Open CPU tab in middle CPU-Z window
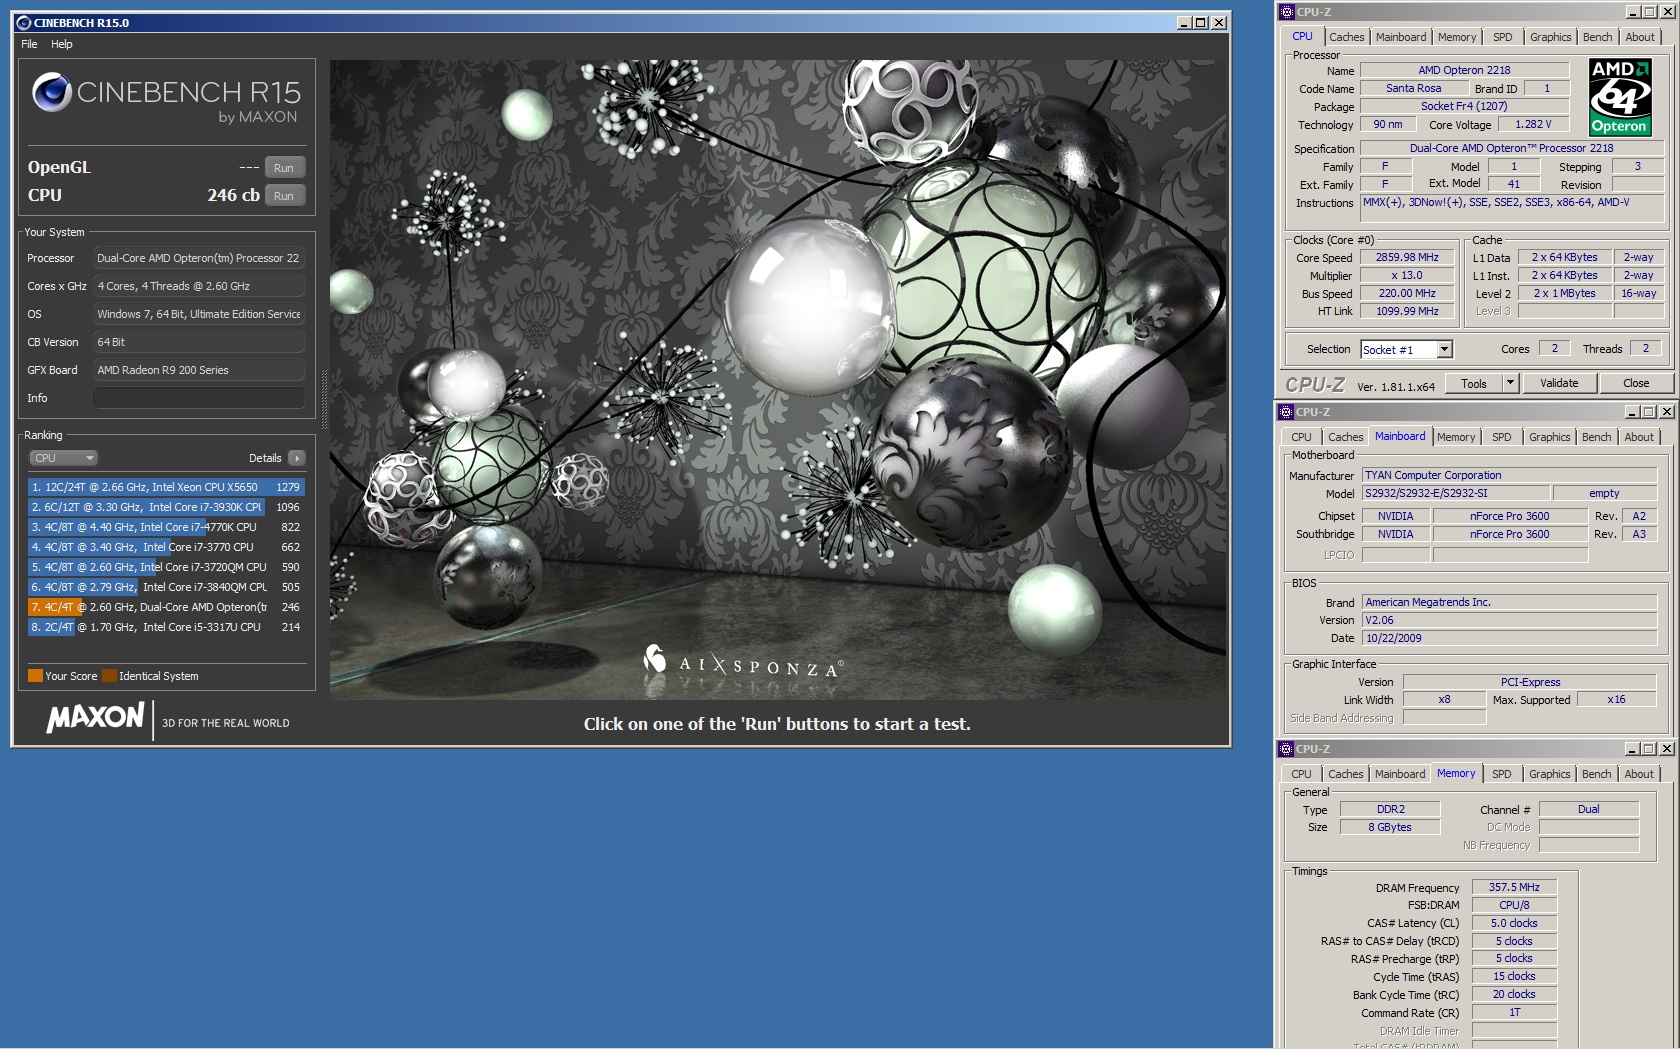Image resolution: width=1680 pixels, height=1050 pixels. click(x=1301, y=437)
